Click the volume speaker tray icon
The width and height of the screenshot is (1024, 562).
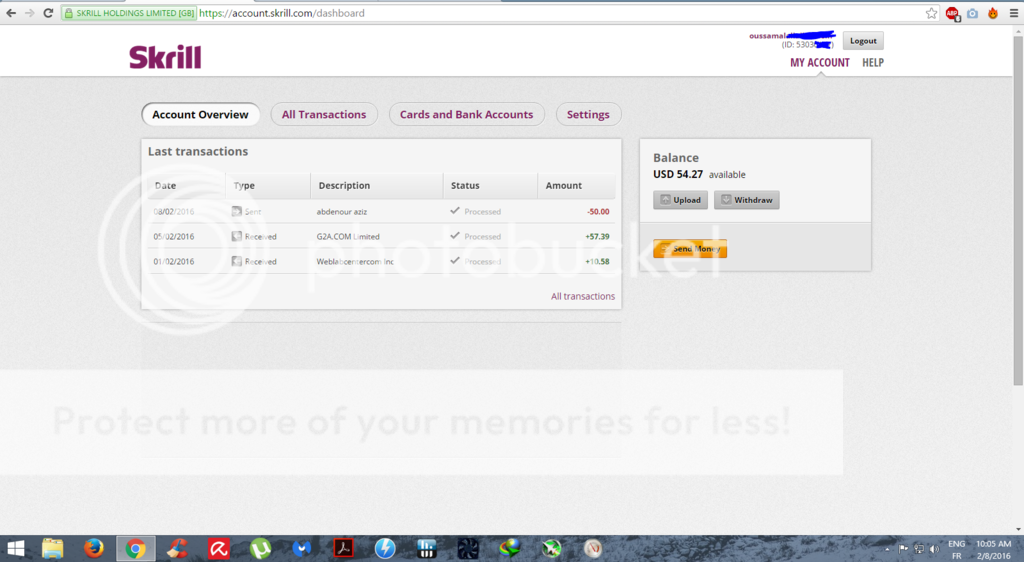click(935, 549)
